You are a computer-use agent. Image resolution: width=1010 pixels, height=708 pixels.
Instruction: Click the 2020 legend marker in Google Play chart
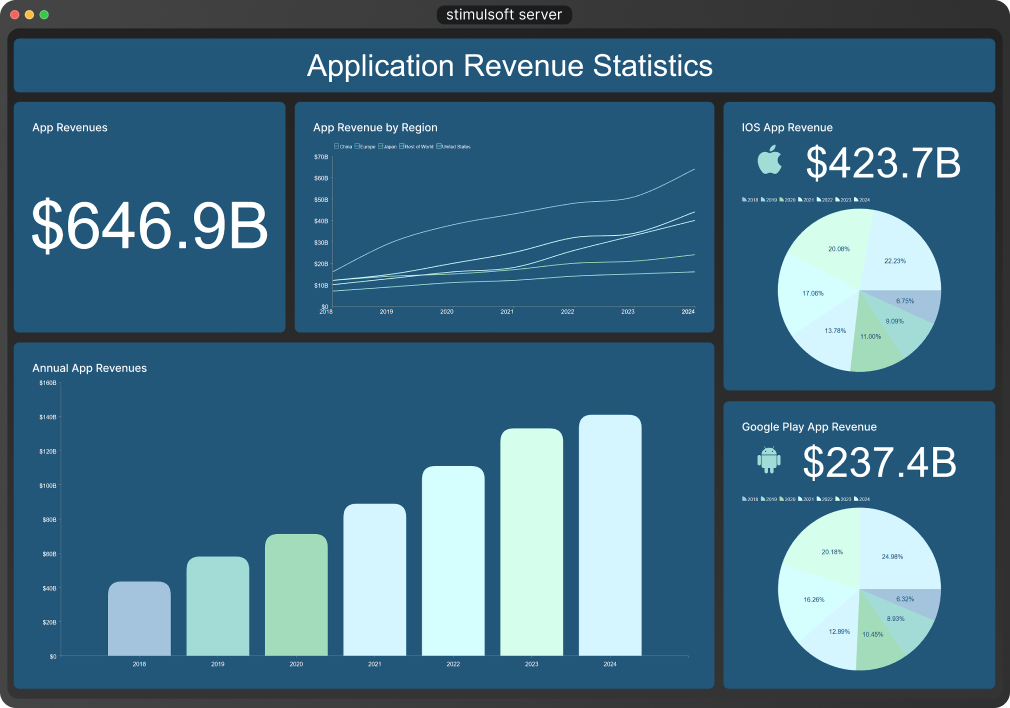coord(781,499)
